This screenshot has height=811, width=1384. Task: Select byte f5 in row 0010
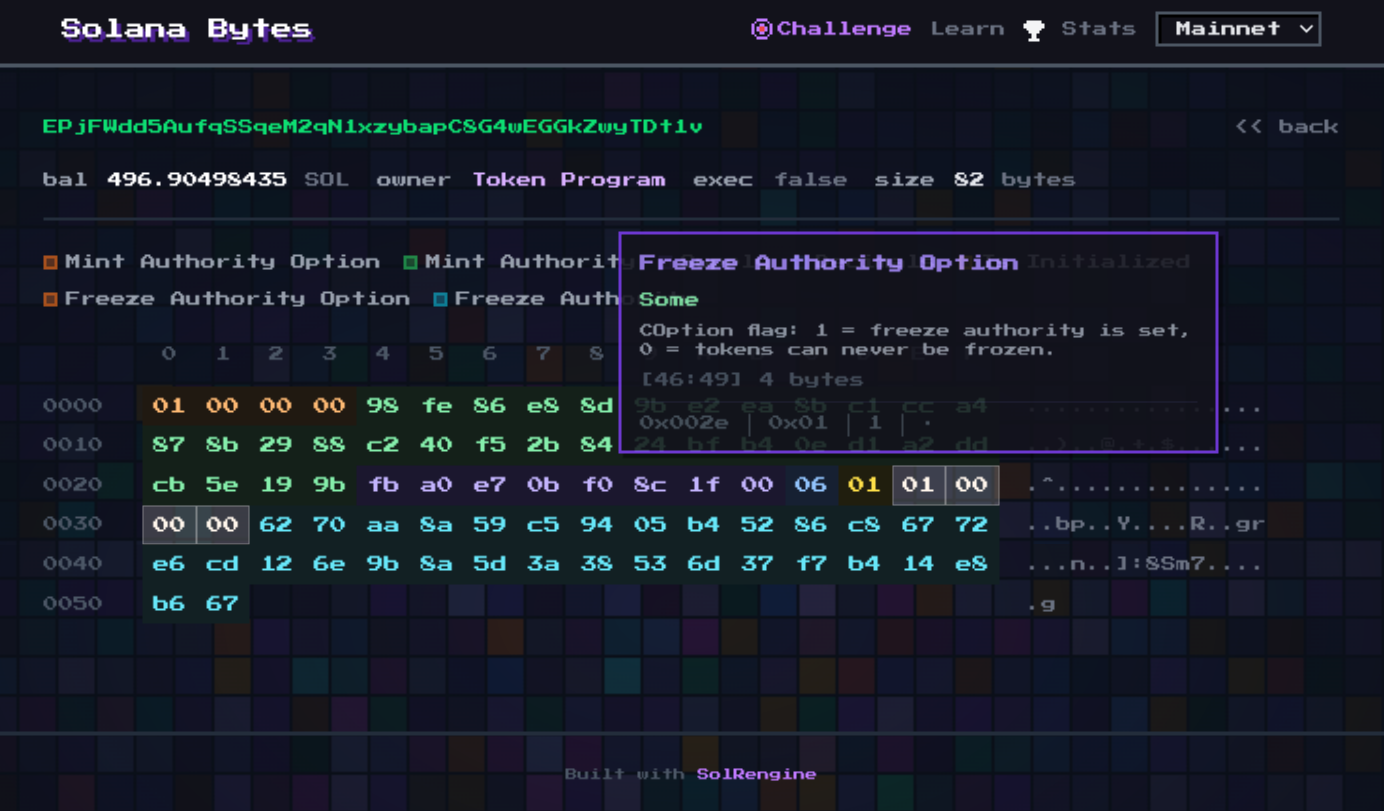click(489, 445)
